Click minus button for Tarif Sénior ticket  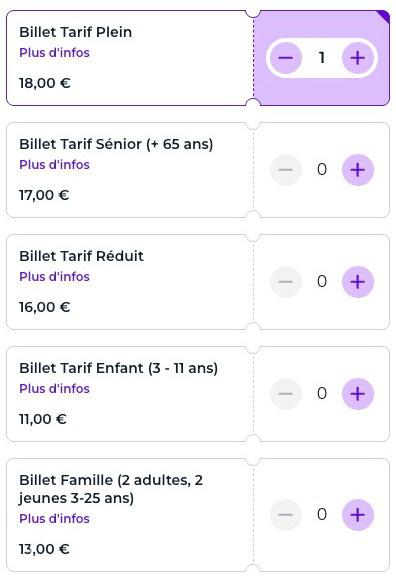pyautogui.click(x=286, y=170)
